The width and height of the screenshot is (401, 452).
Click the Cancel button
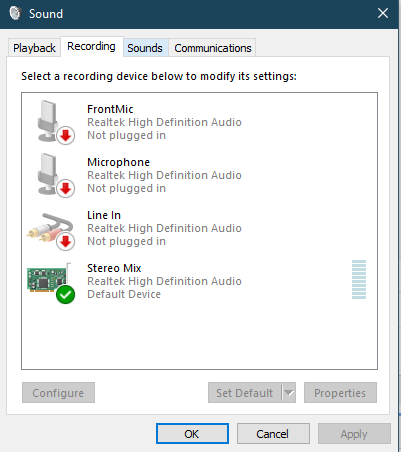point(273,434)
